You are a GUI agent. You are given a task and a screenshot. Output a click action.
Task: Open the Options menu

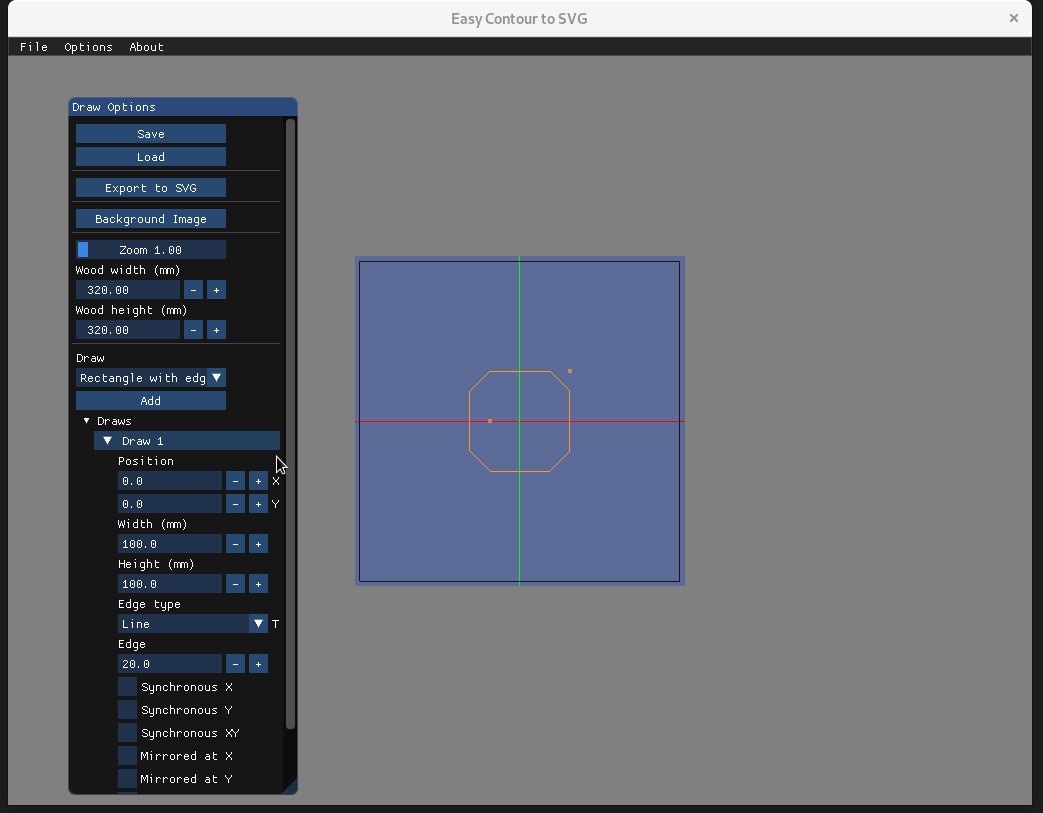88,47
